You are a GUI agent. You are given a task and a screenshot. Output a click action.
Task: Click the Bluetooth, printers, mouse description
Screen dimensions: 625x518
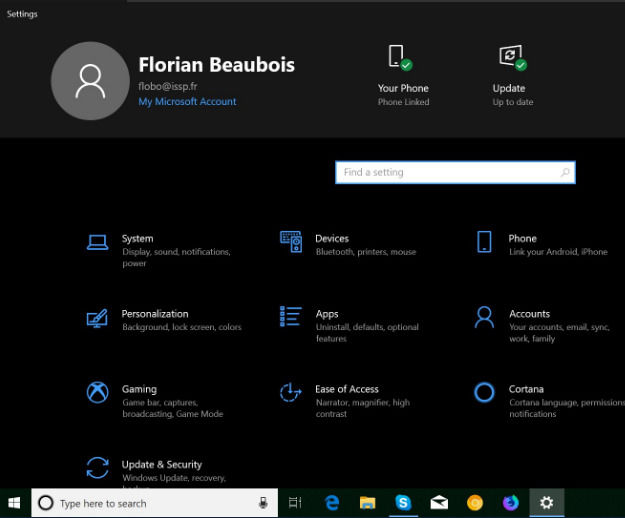pos(366,252)
